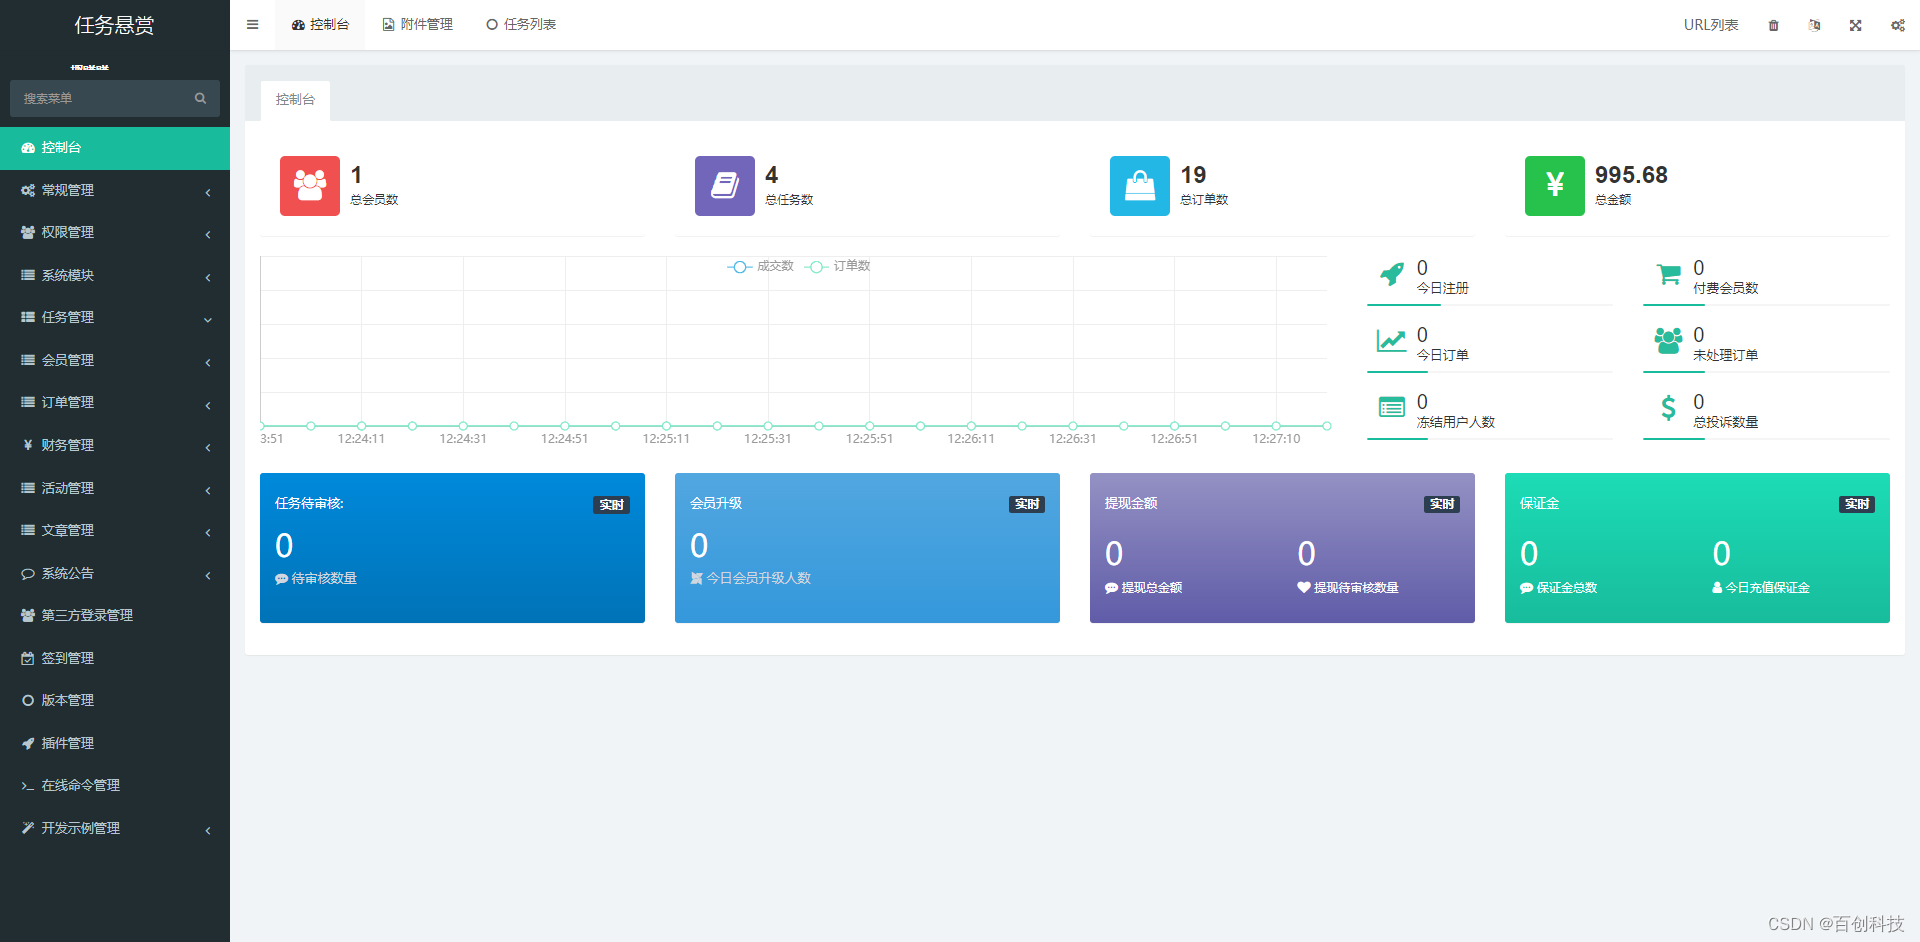The width and height of the screenshot is (1920, 942).
Task: Click the heart icon beside 提现待审核数量
Action: click(x=1304, y=588)
